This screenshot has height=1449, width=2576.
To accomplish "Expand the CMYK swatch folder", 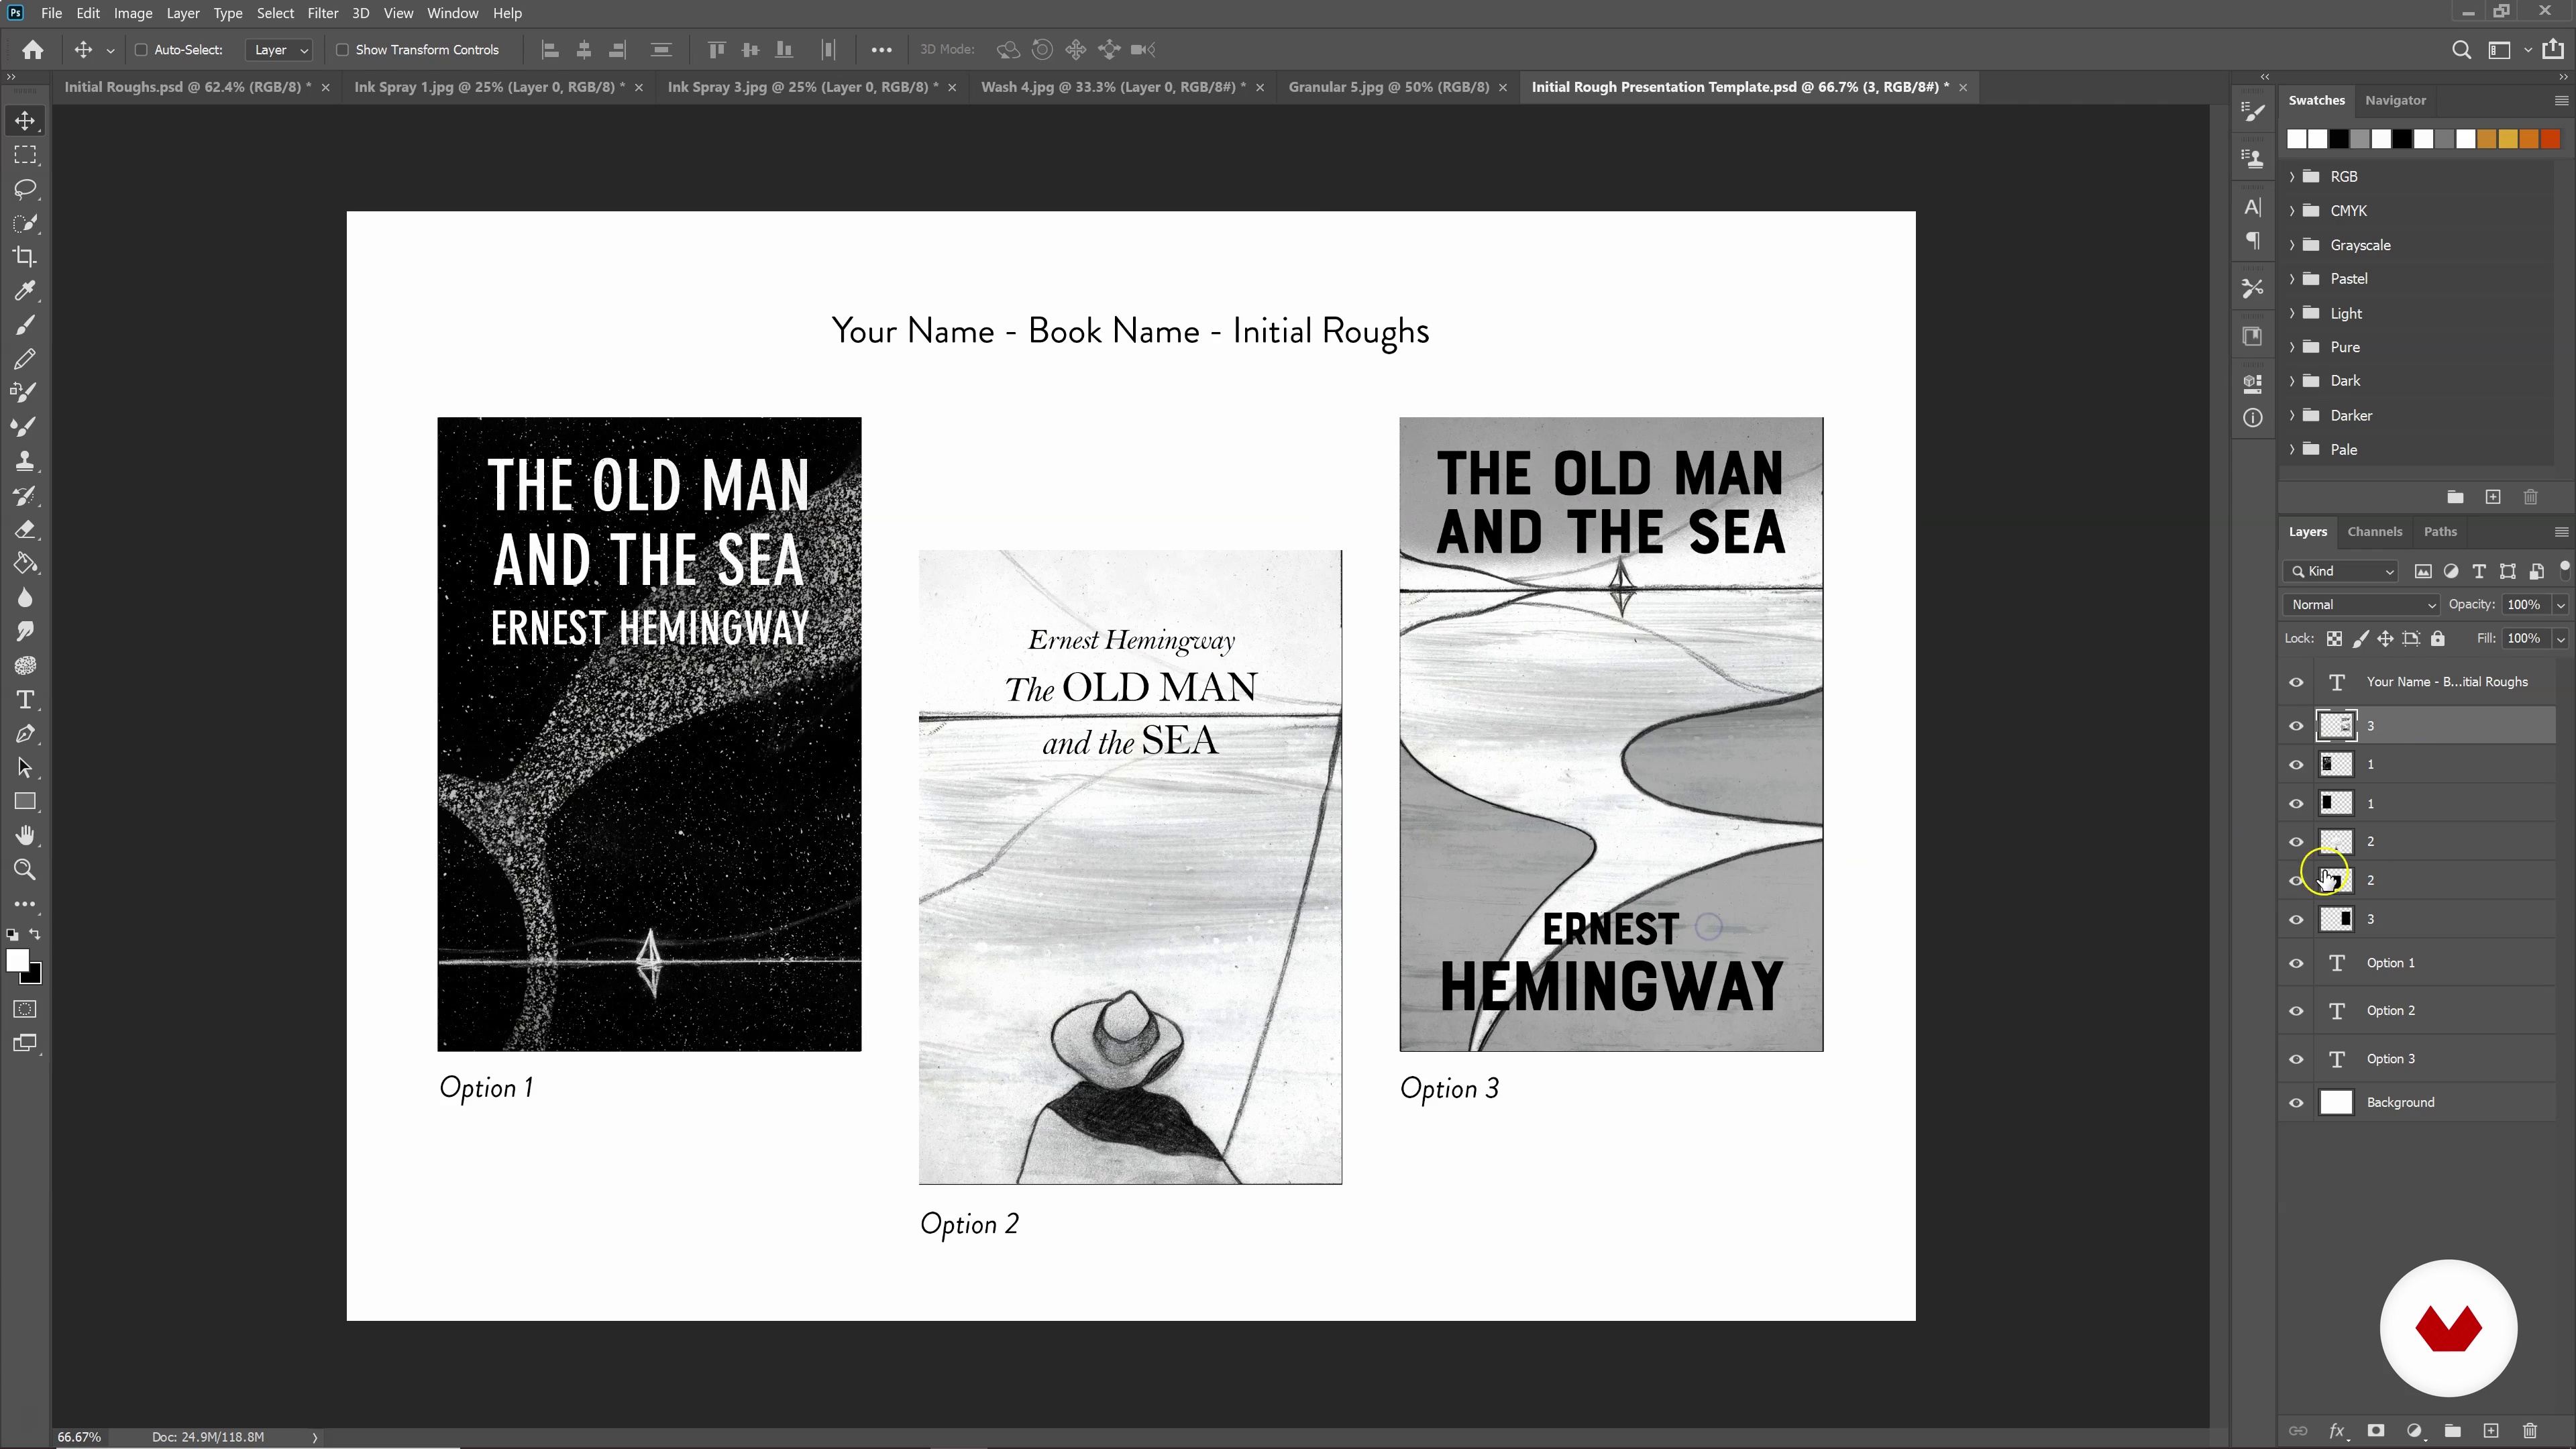I will (x=2292, y=211).
